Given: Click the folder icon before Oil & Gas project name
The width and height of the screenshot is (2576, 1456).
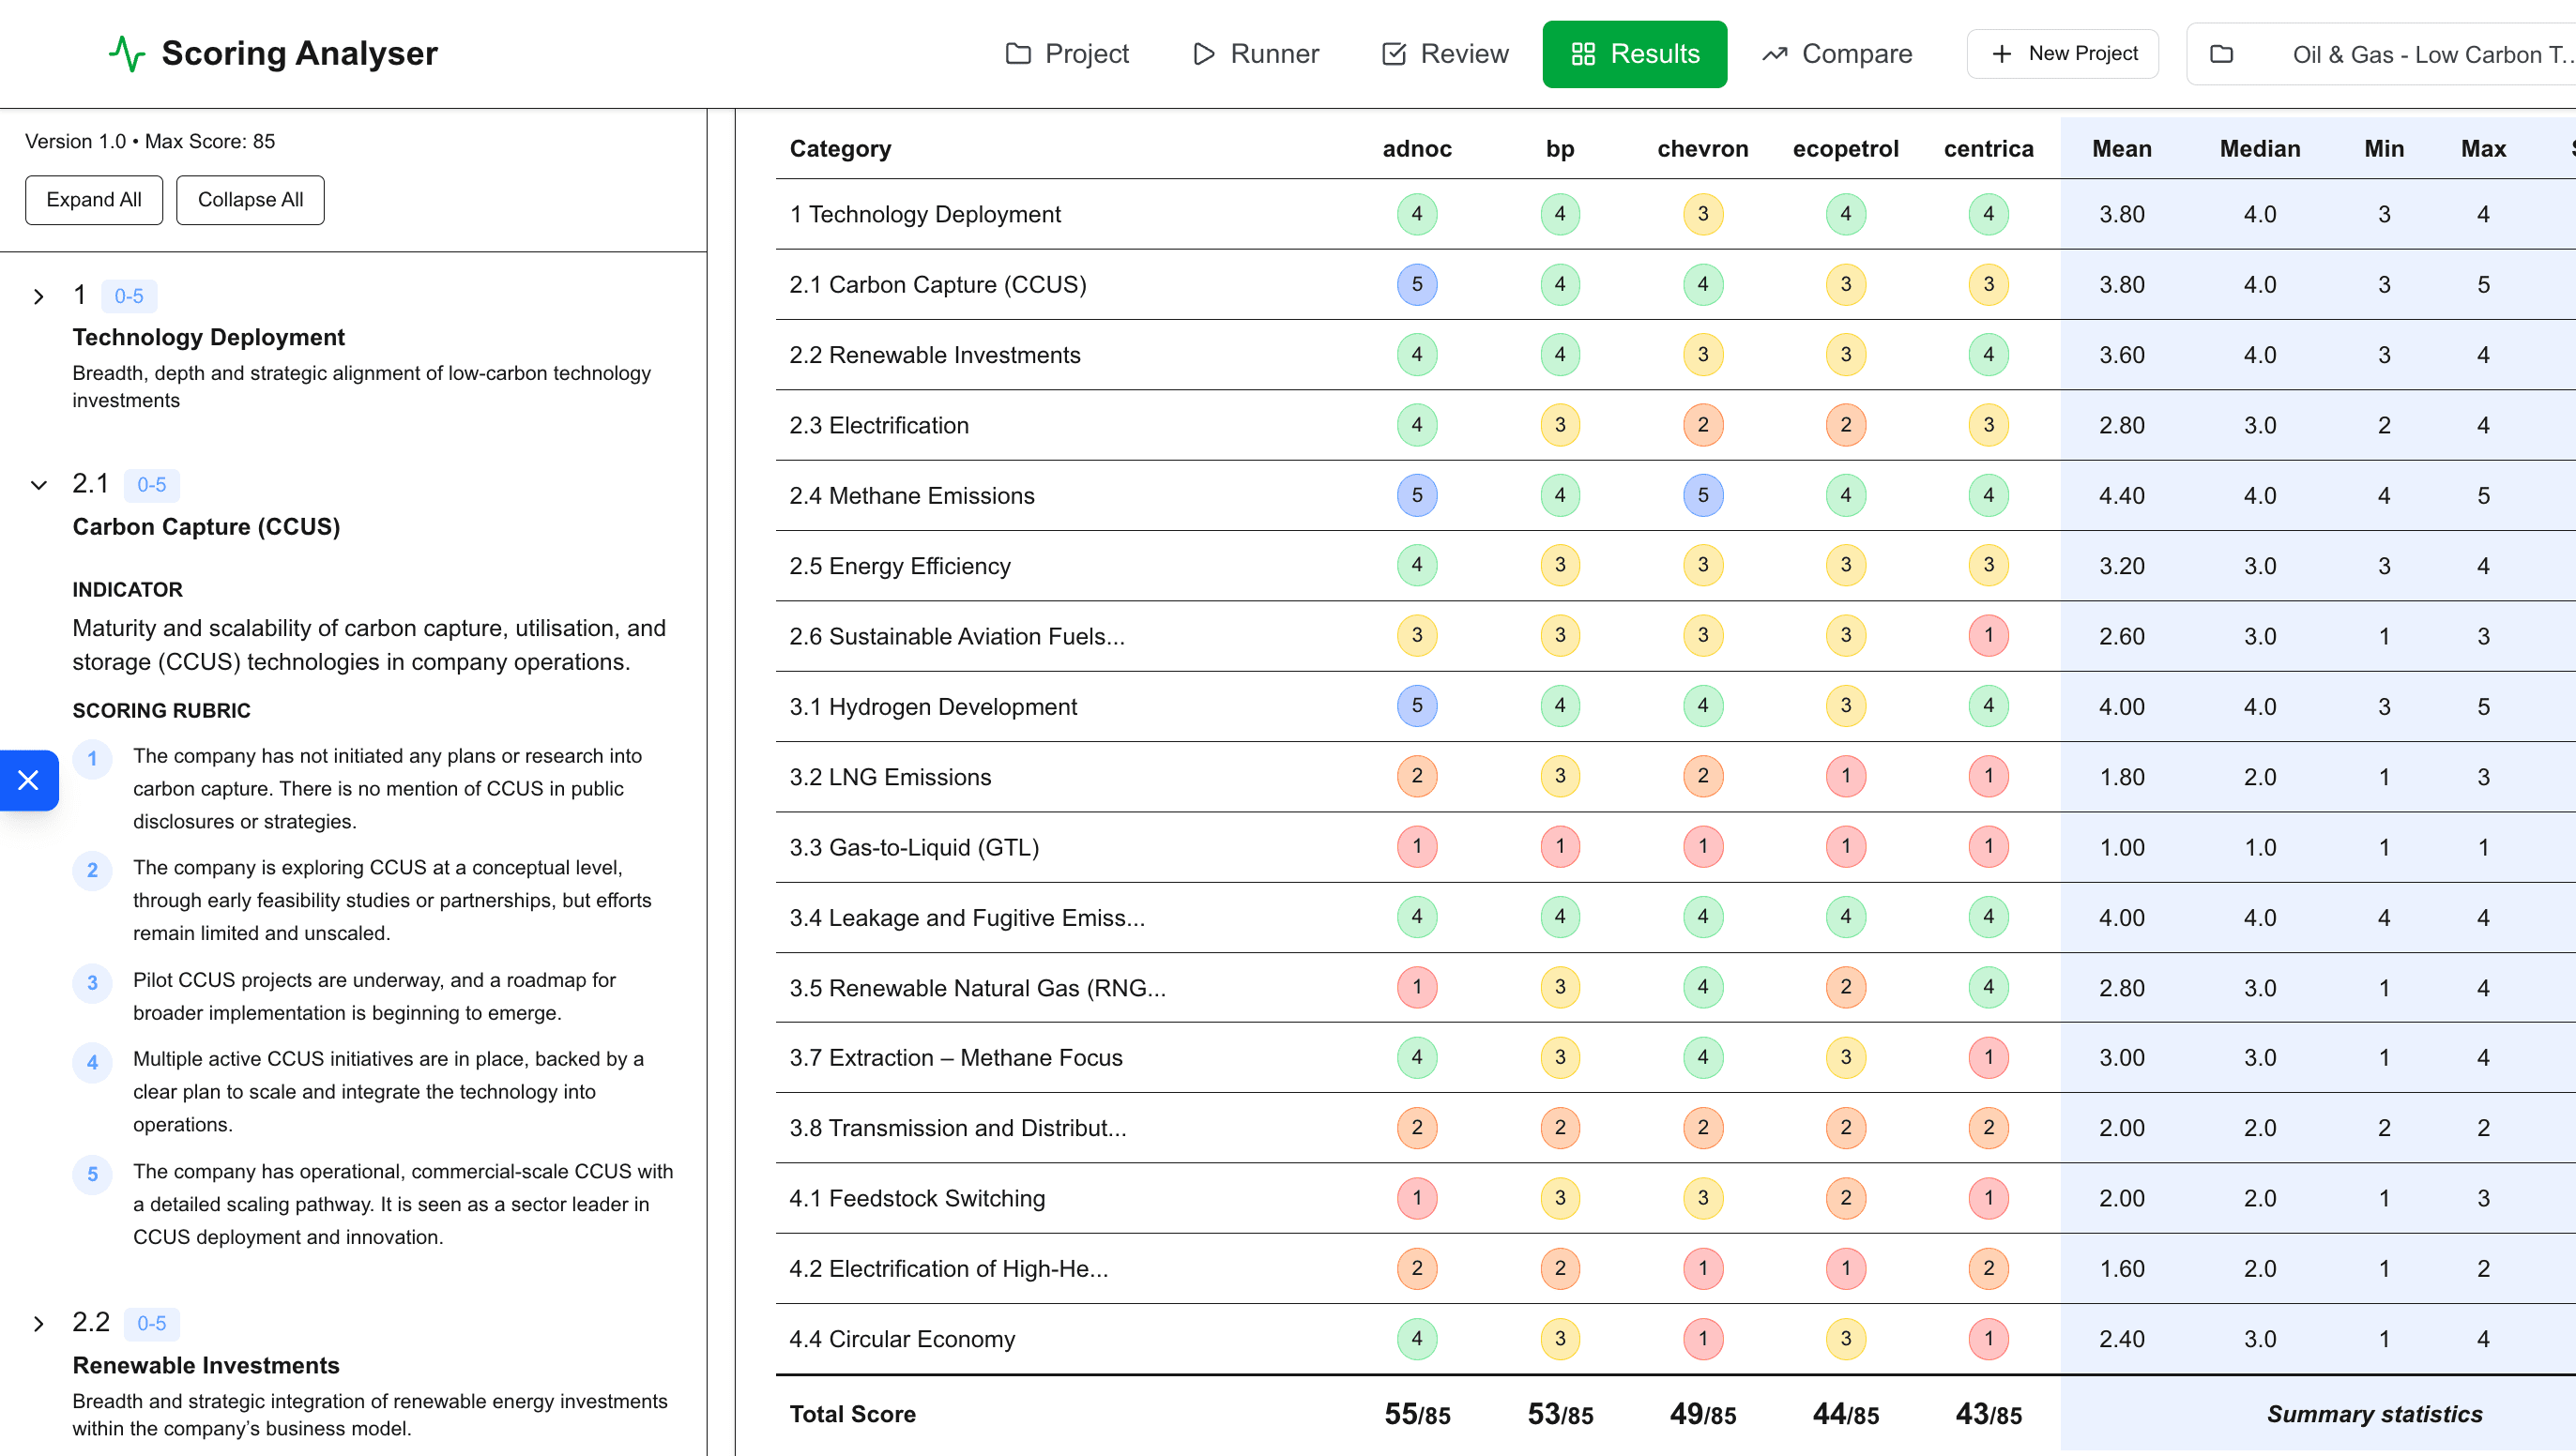Looking at the screenshot, I should pos(2224,54).
